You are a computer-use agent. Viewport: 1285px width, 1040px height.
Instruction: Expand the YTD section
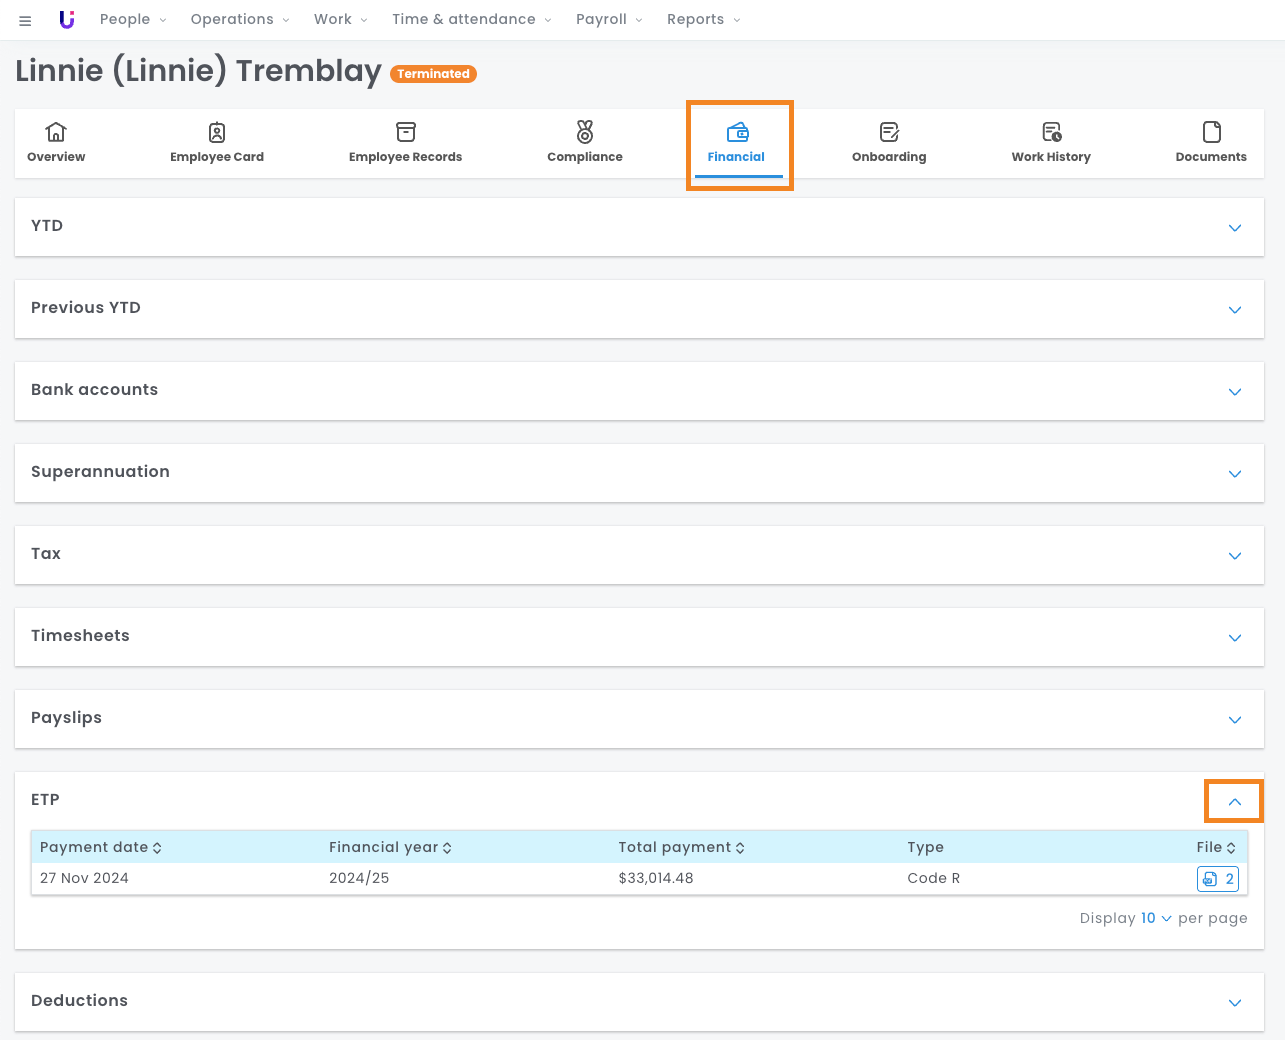pos(1235,228)
